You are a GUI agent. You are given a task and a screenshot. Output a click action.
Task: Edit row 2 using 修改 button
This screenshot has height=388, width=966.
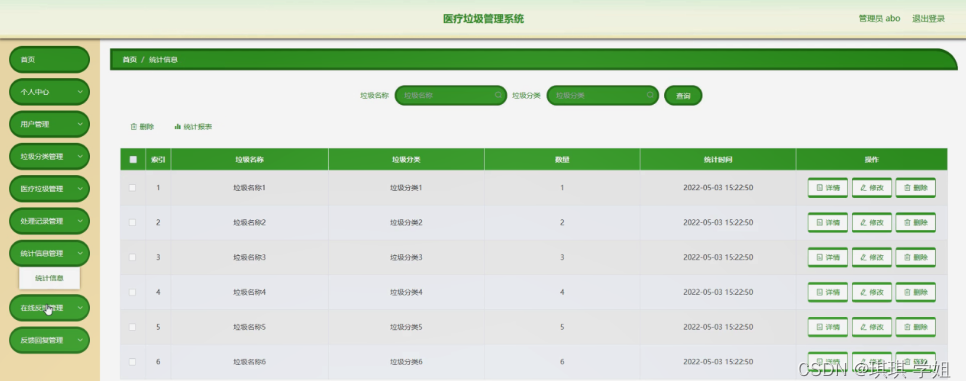[872, 222]
